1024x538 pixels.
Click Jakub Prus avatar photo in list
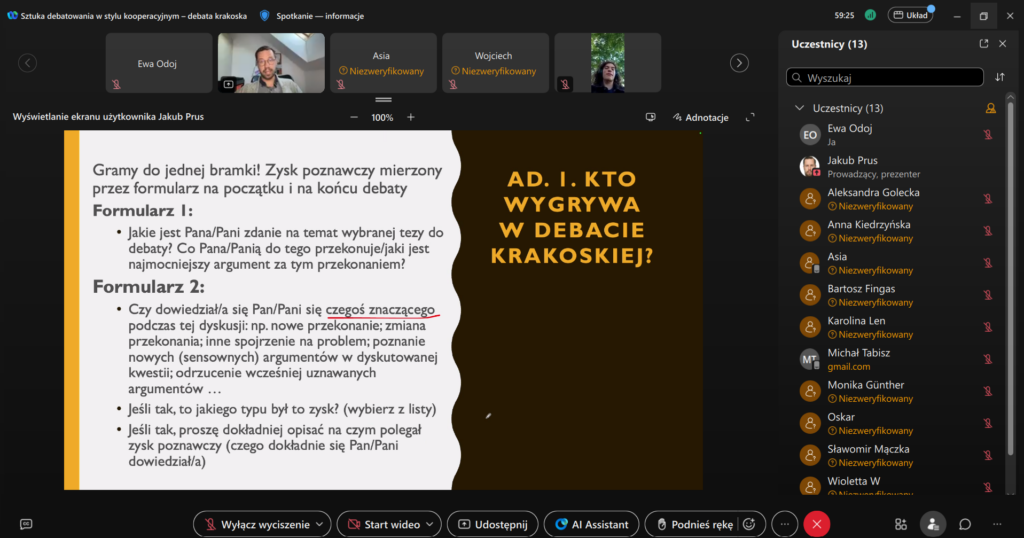coord(810,166)
